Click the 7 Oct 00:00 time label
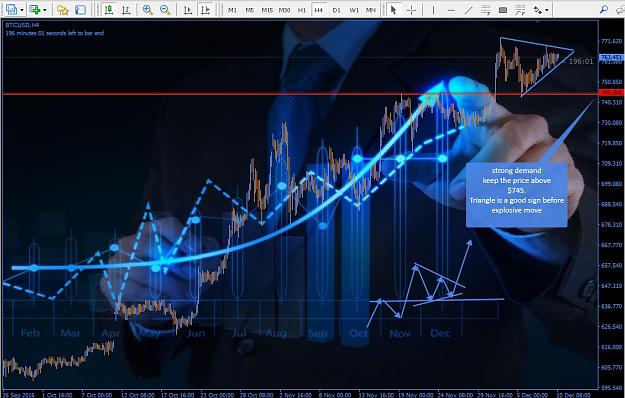This screenshot has width=625, height=398. [x=97, y=395]
